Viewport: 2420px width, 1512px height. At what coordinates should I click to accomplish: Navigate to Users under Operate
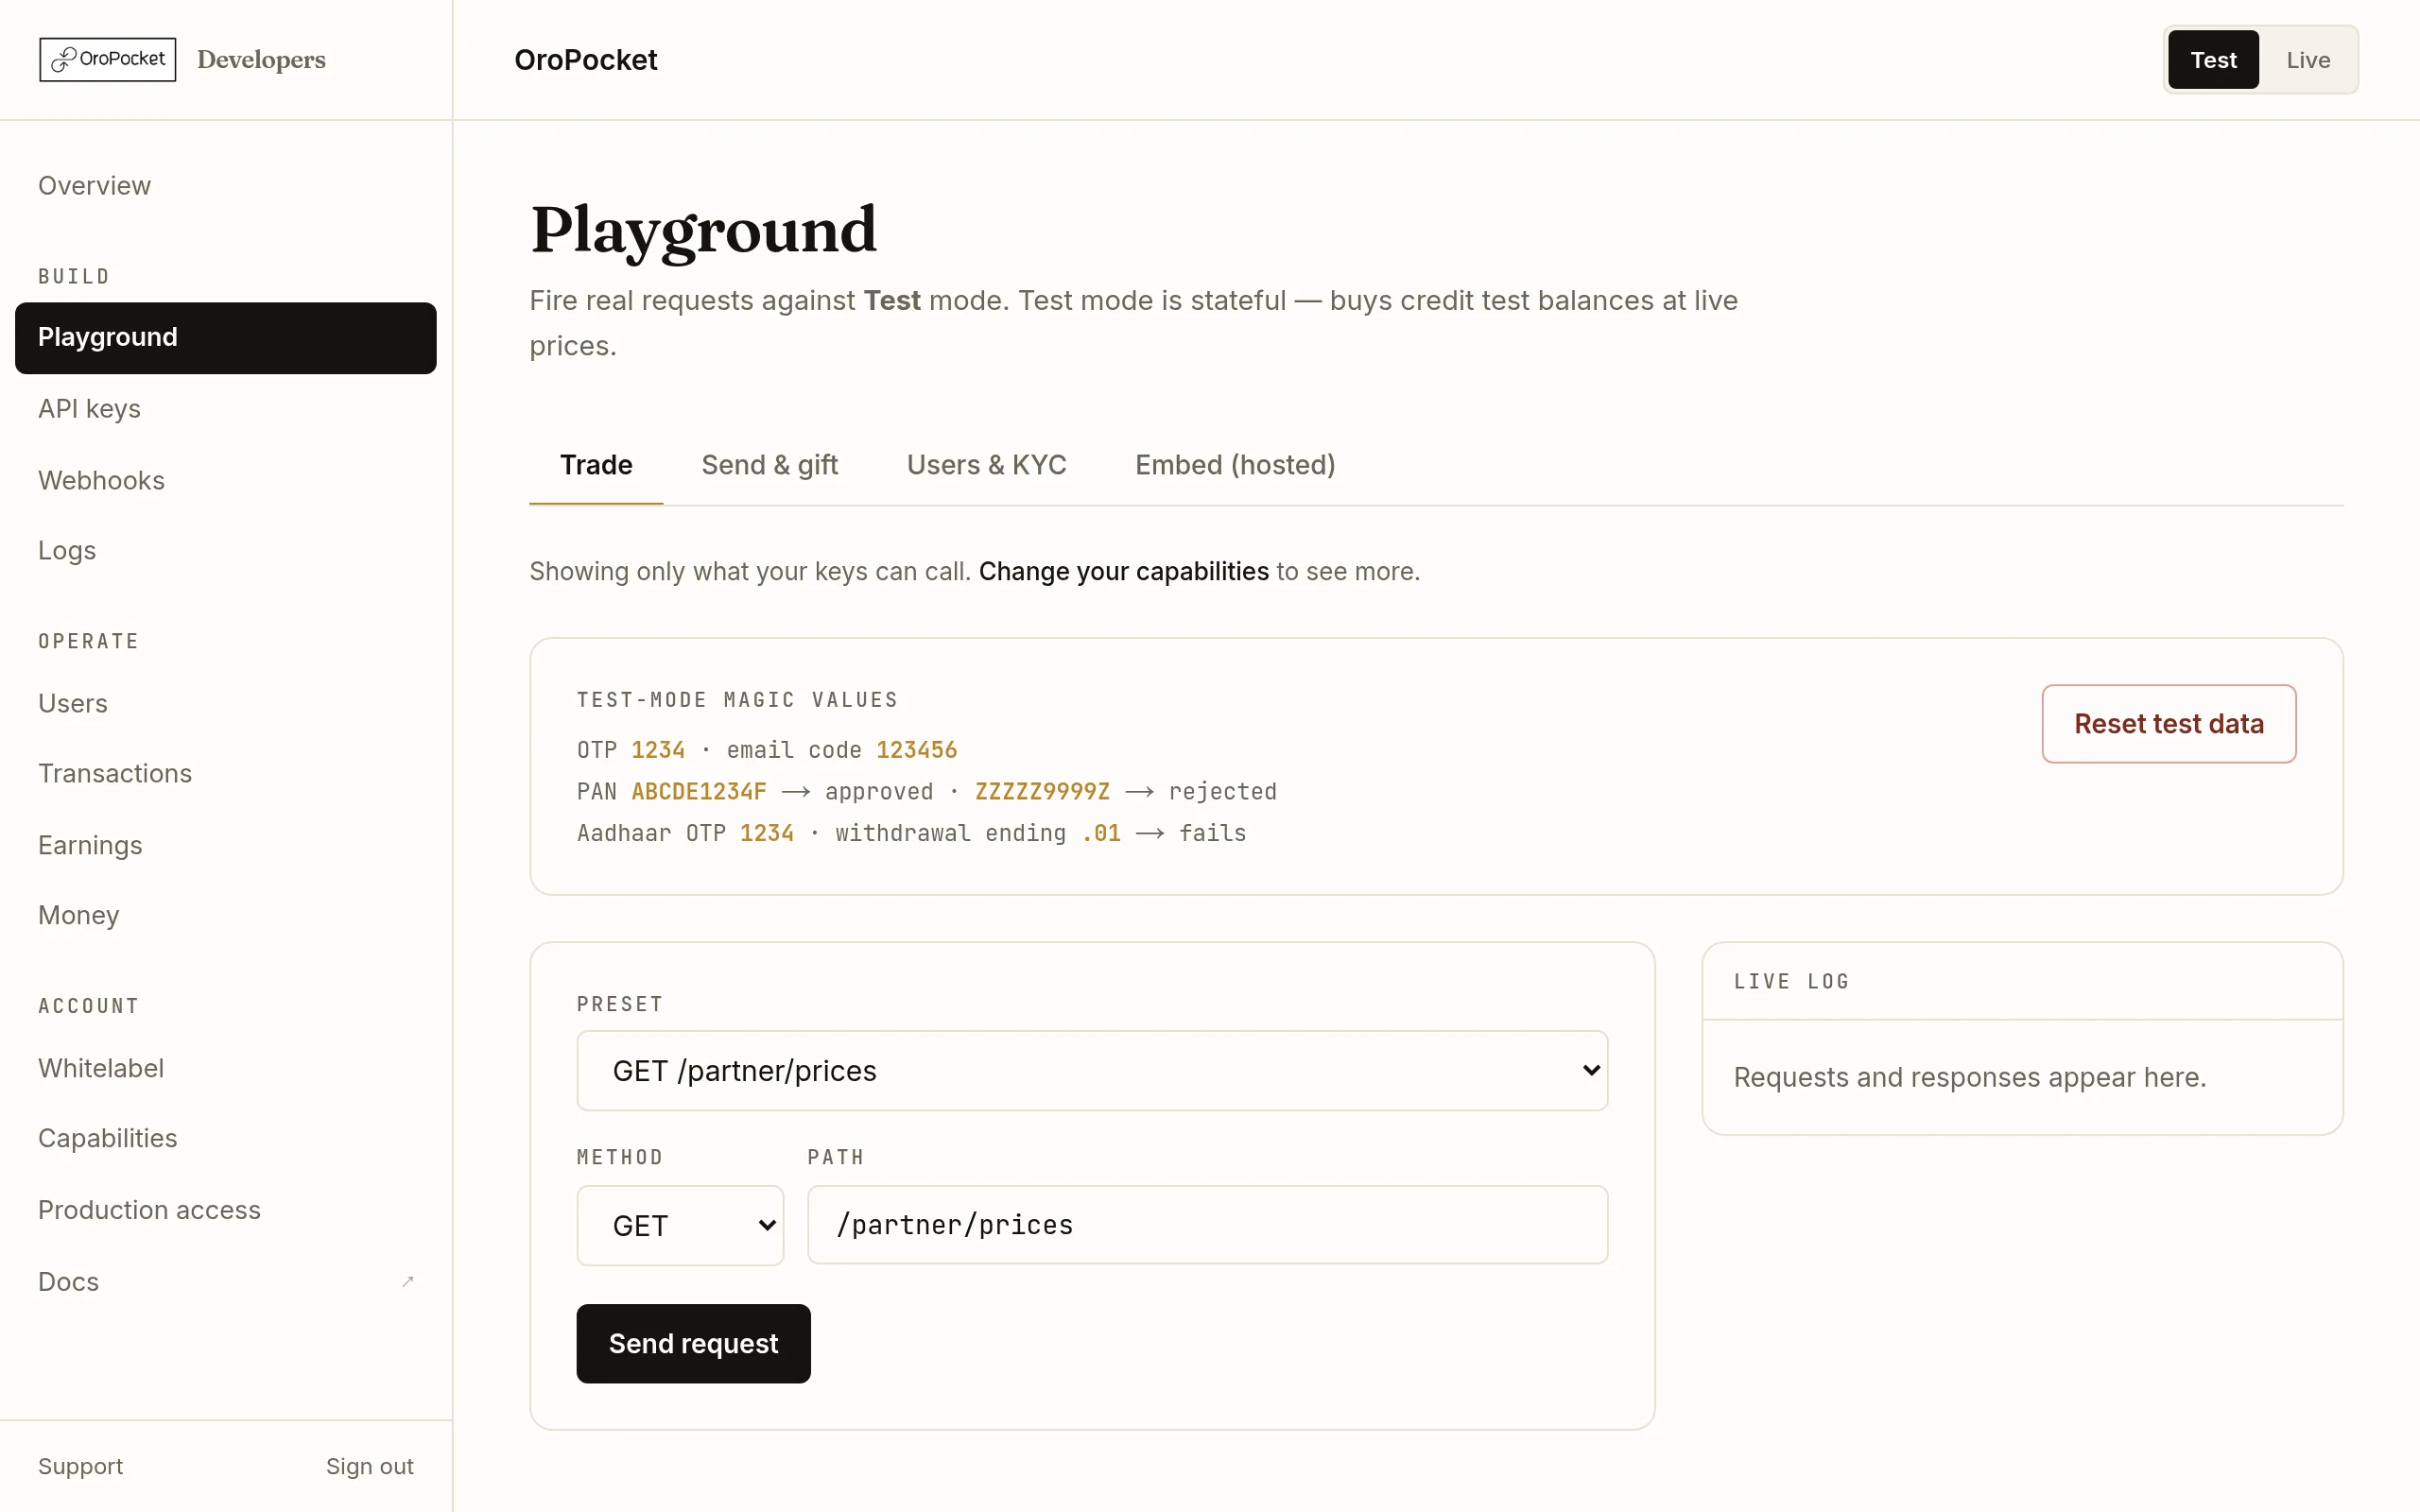coord(226,704)
